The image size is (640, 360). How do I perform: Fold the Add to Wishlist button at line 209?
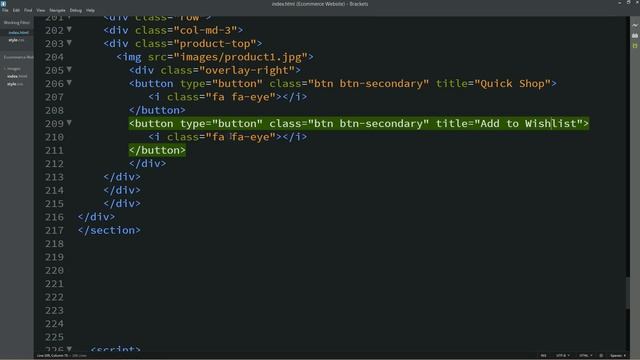[x=69, y=123]
